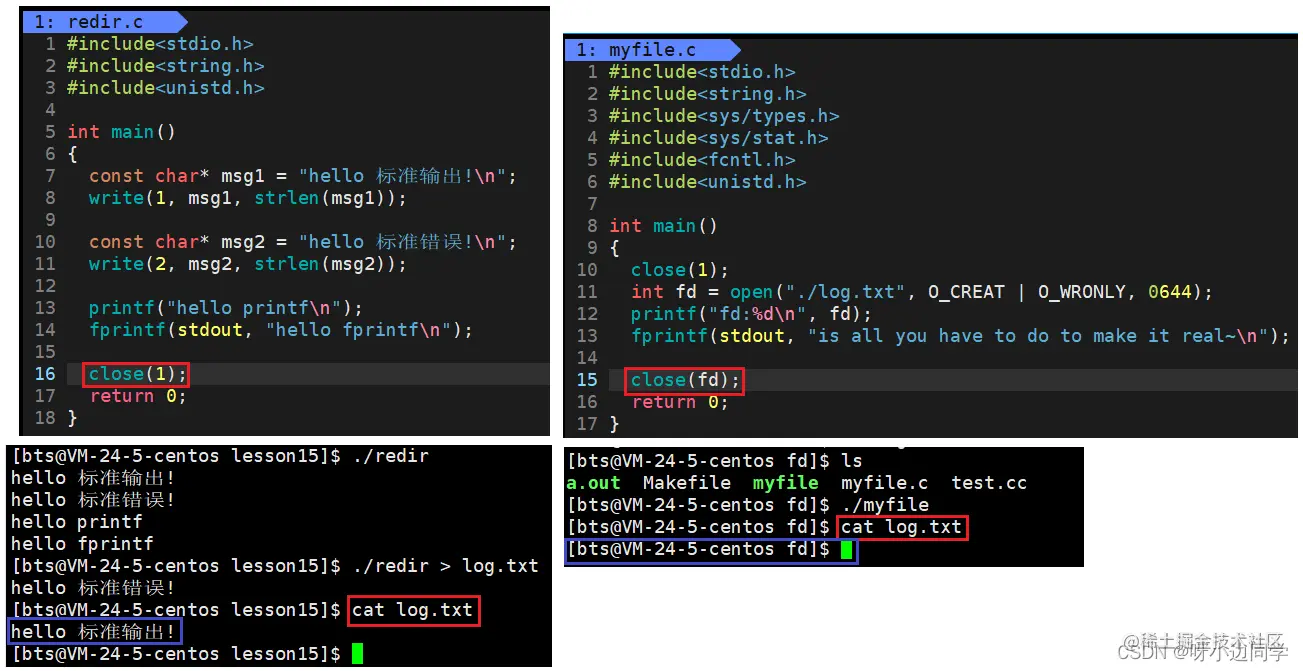Click the write(1, msg1, strlen(msg1)) line

coord(248,198)
